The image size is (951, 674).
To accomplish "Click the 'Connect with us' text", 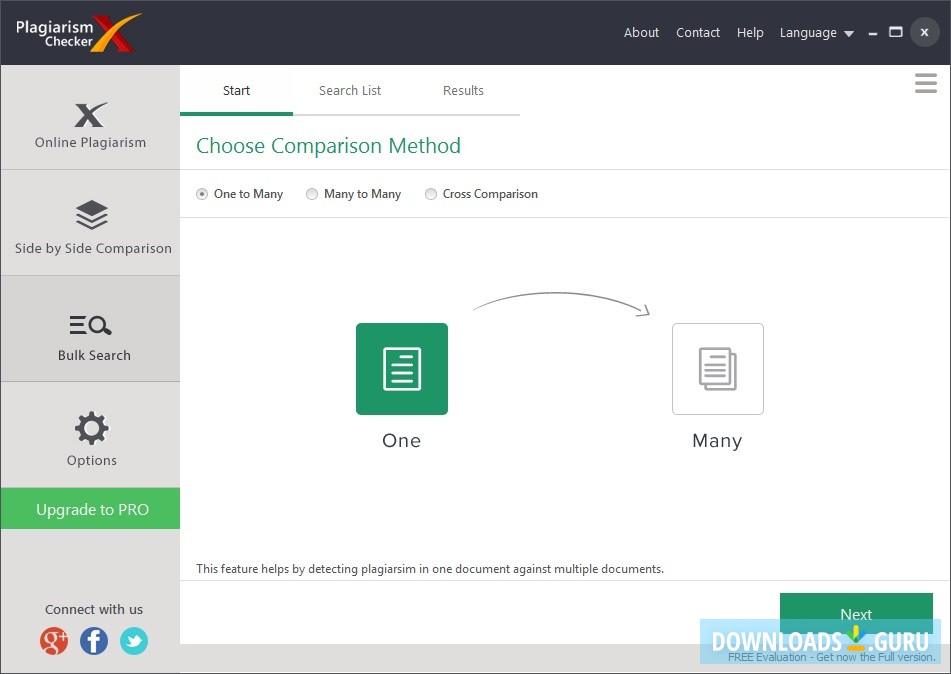I will (x=94, y=609).
